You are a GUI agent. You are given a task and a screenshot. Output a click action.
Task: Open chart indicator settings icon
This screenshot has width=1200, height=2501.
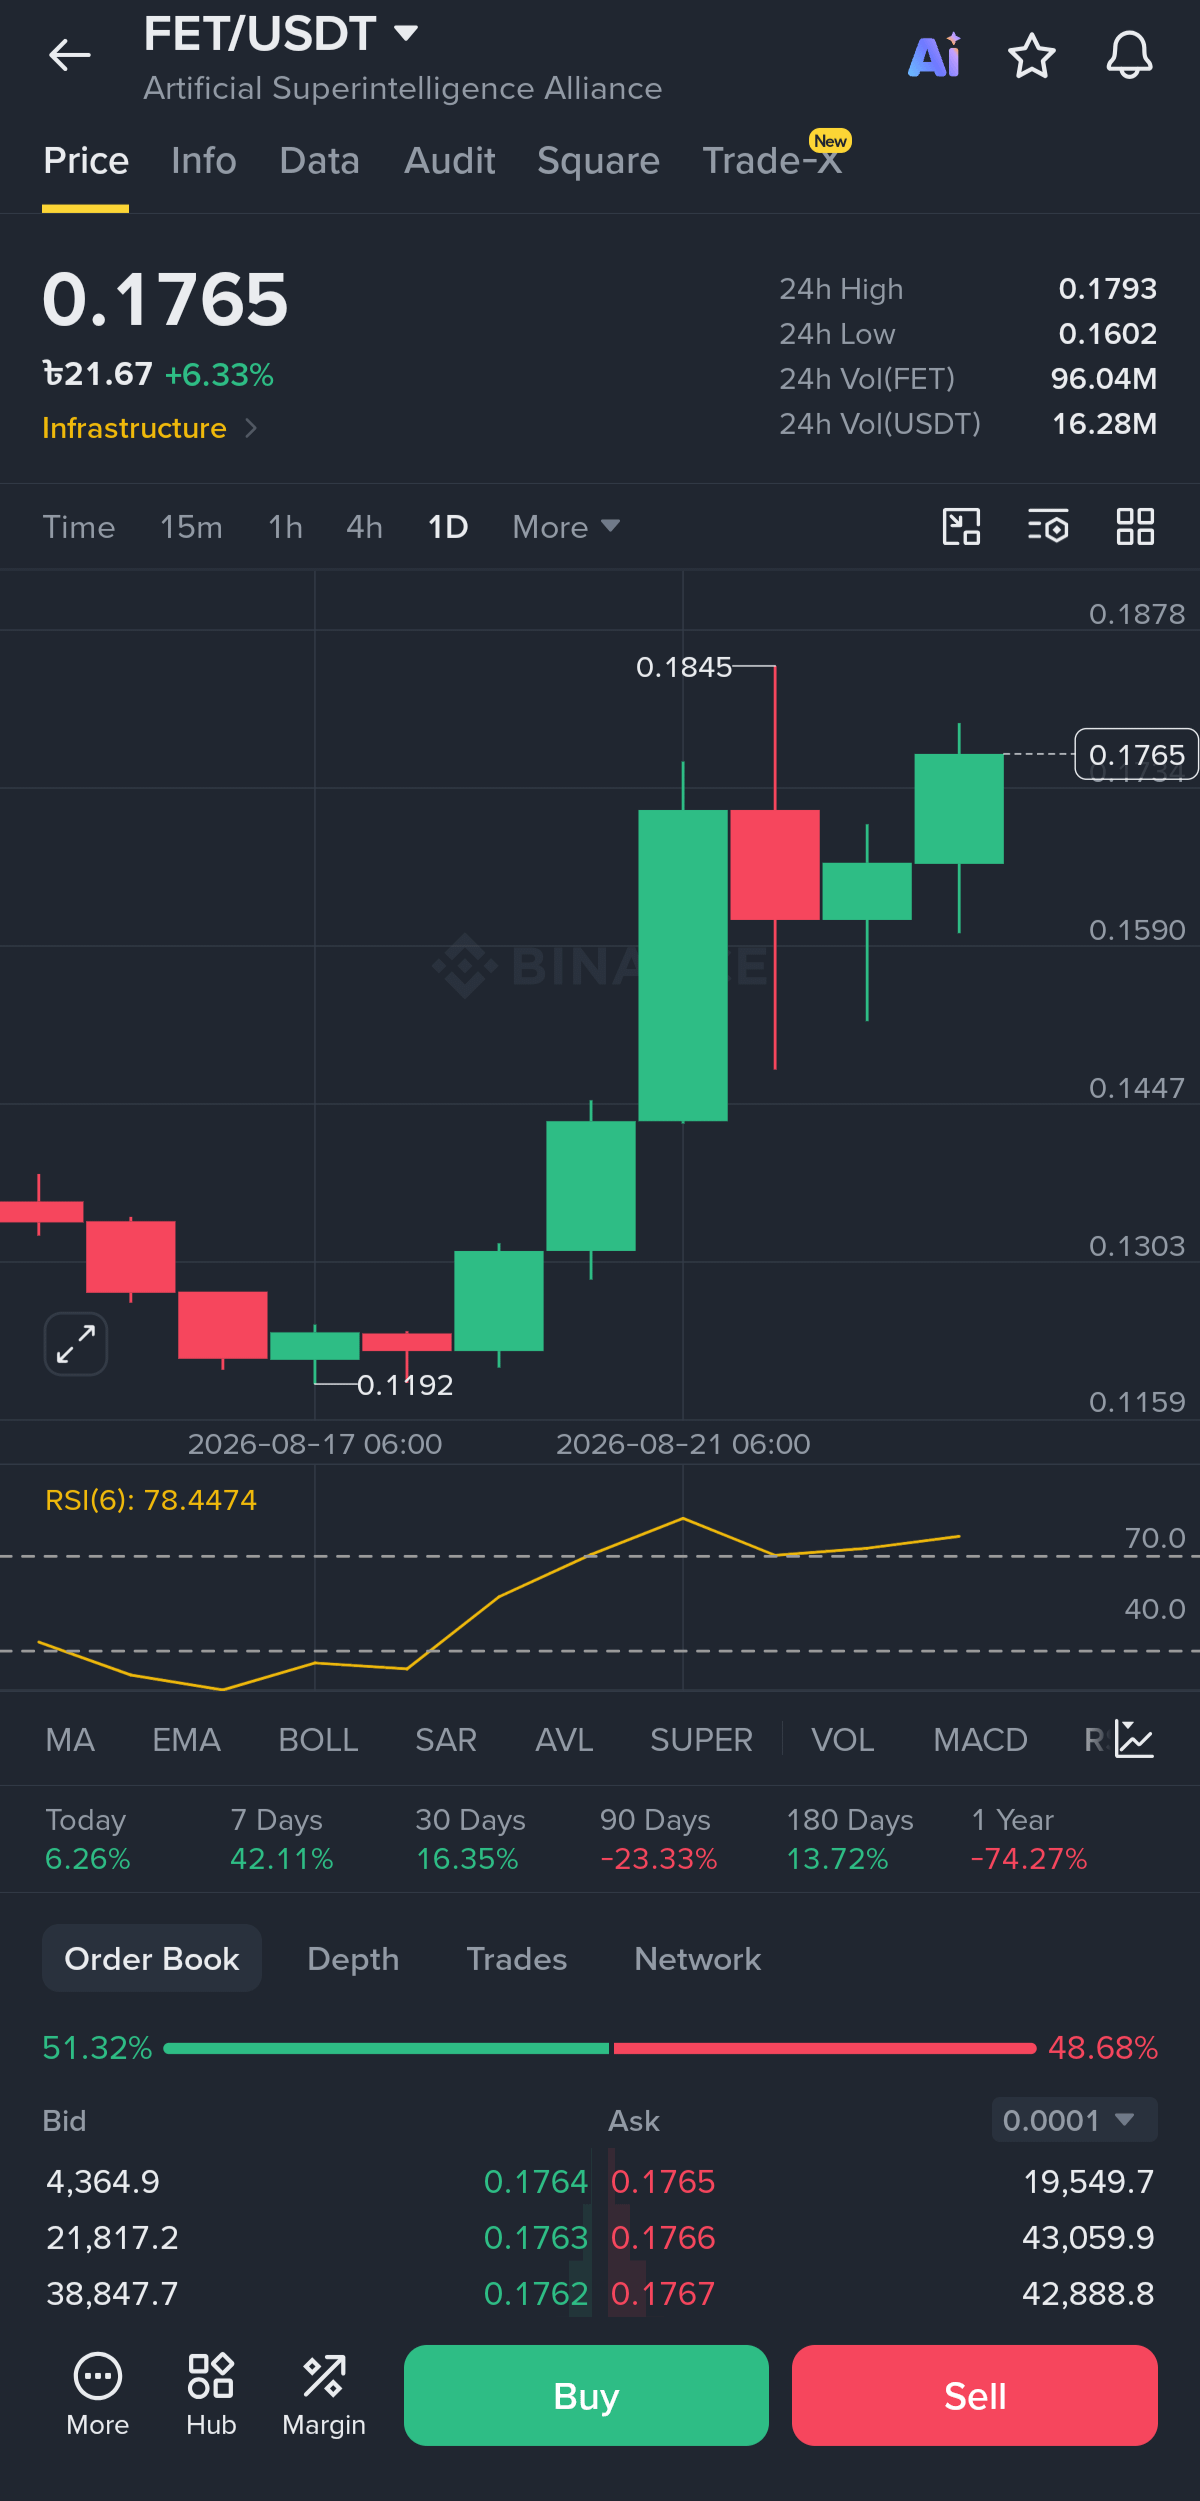1048,526
